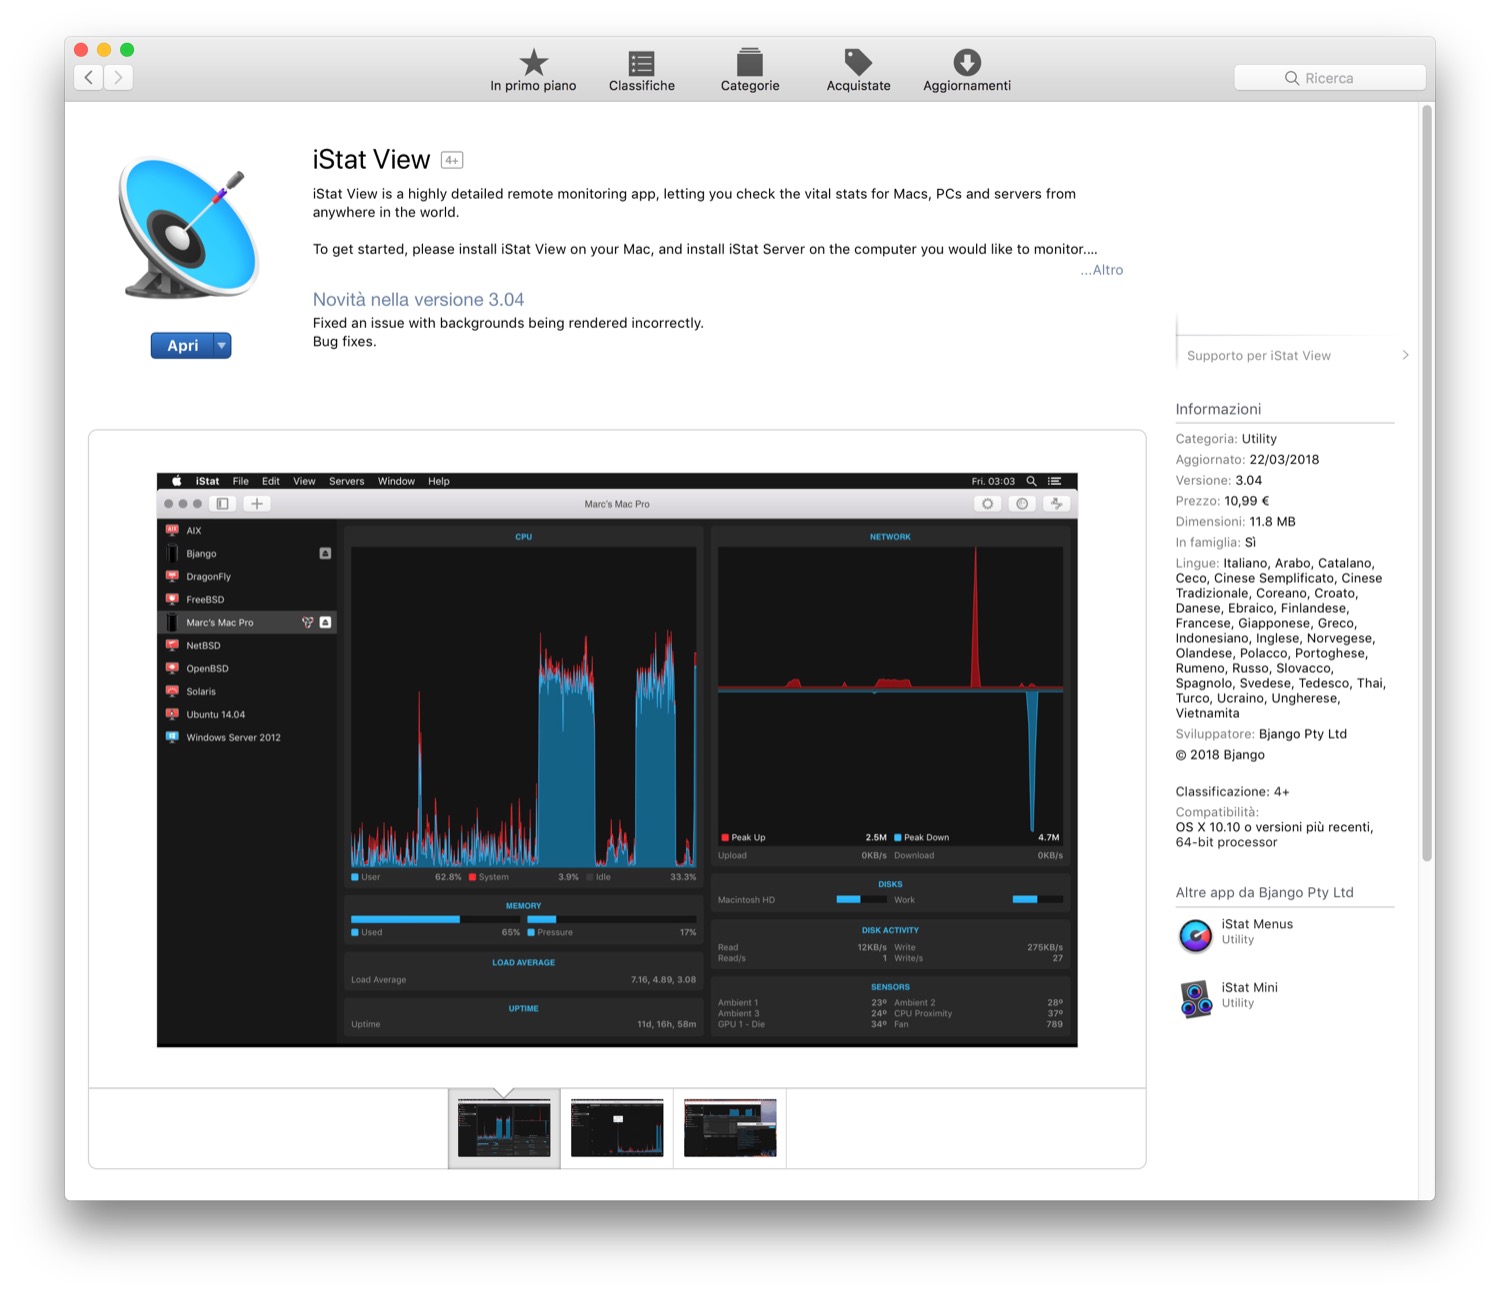1500x1293 pixels.
Task: Open the iStat Mini app icon
Action: pyautogui.click(x=1195, y=998)
